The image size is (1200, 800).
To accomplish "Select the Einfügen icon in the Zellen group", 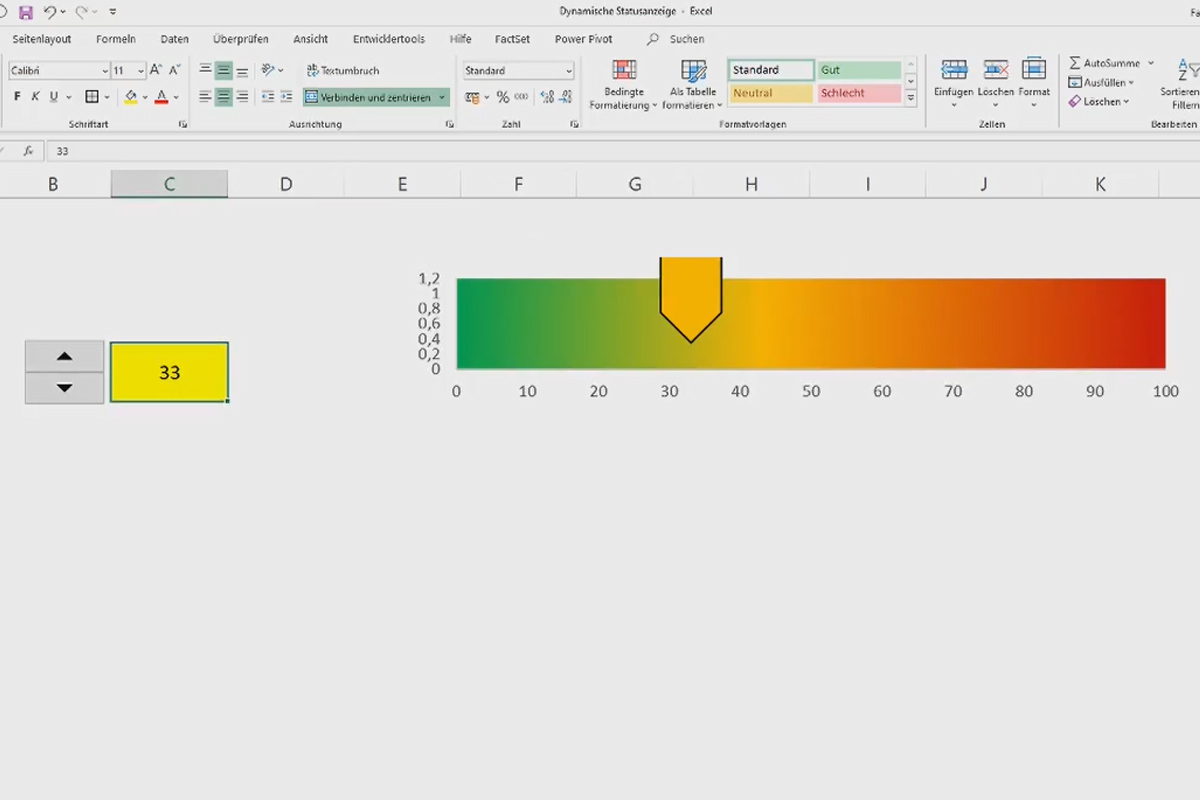I will click(x=953, y=80).
